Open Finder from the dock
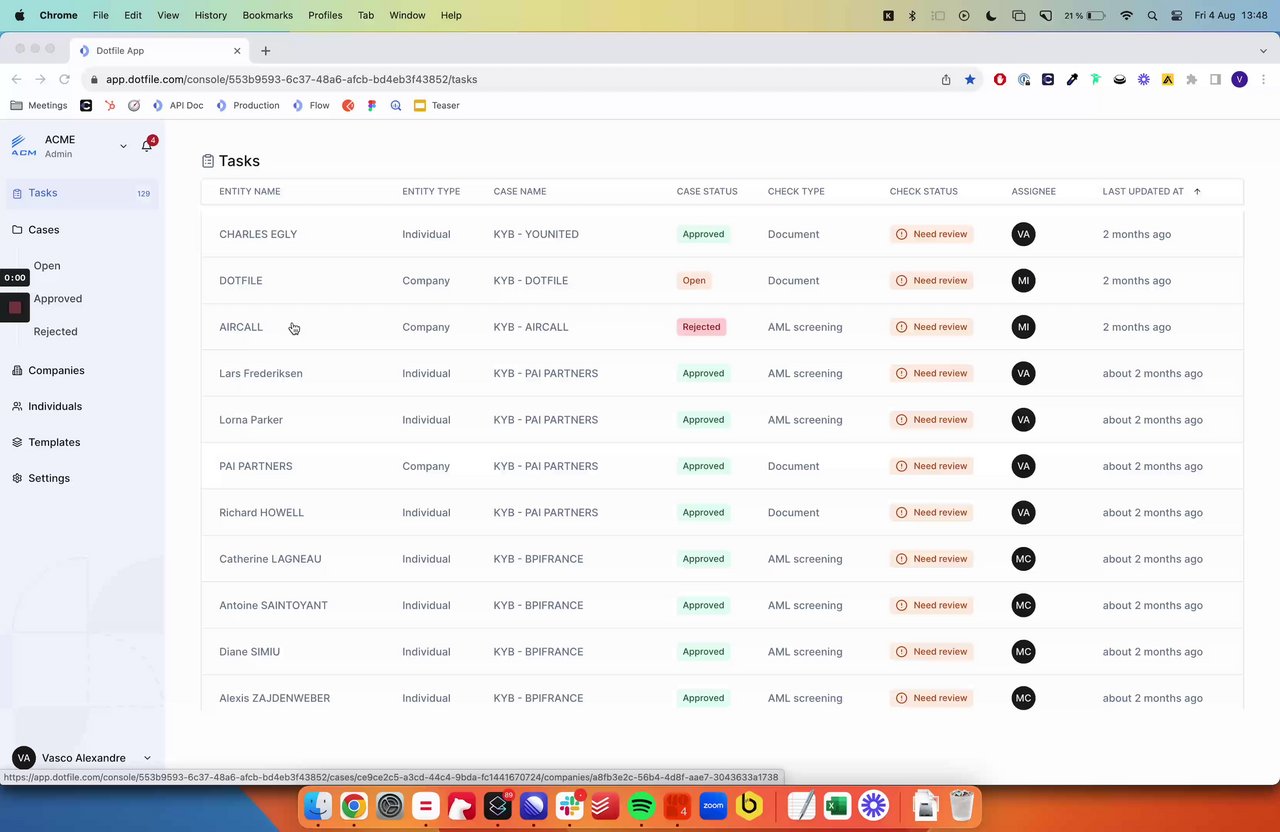The width and height of the screenshot is (1280, 832). [318, 805]
